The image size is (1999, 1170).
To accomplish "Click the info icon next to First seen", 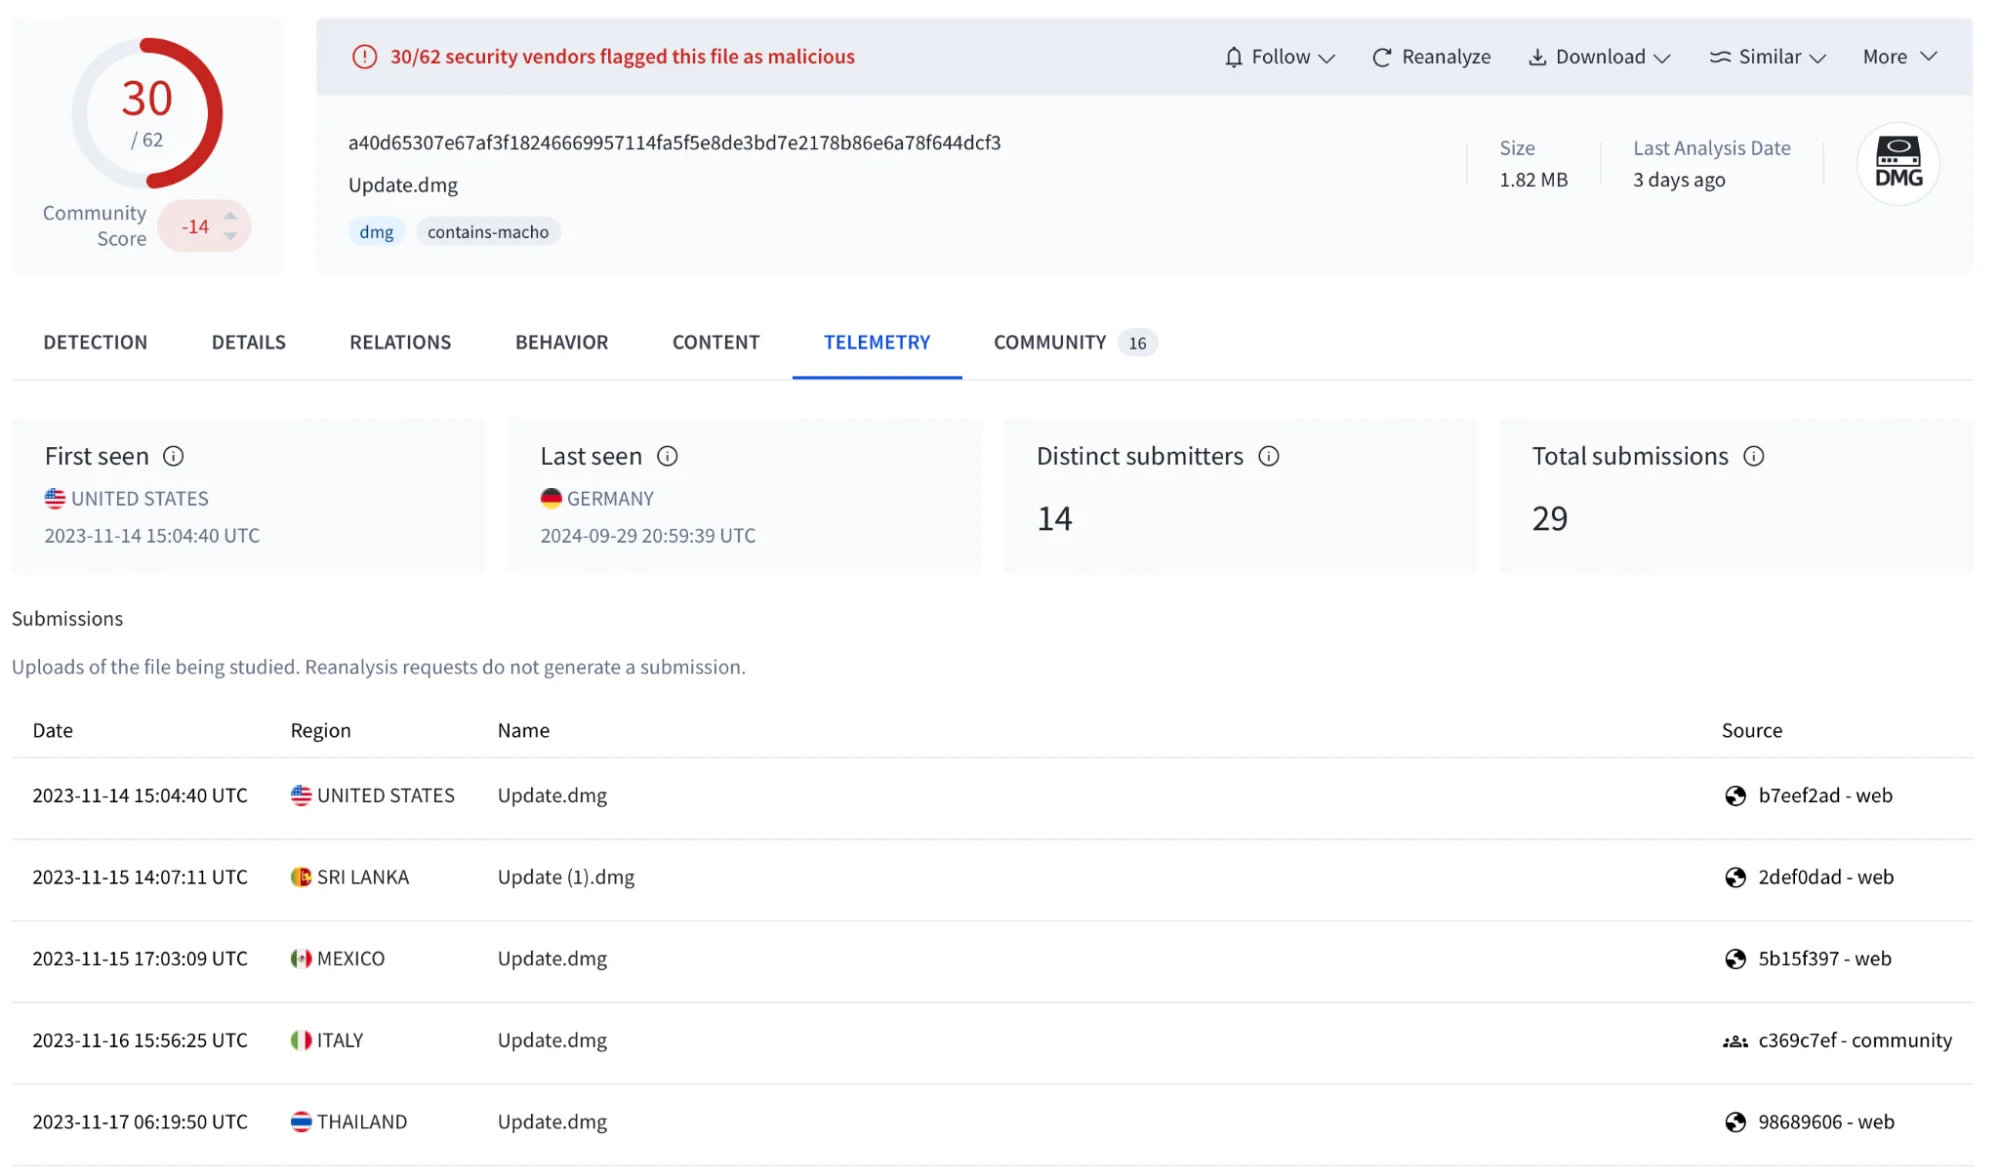I will (173, 455).
